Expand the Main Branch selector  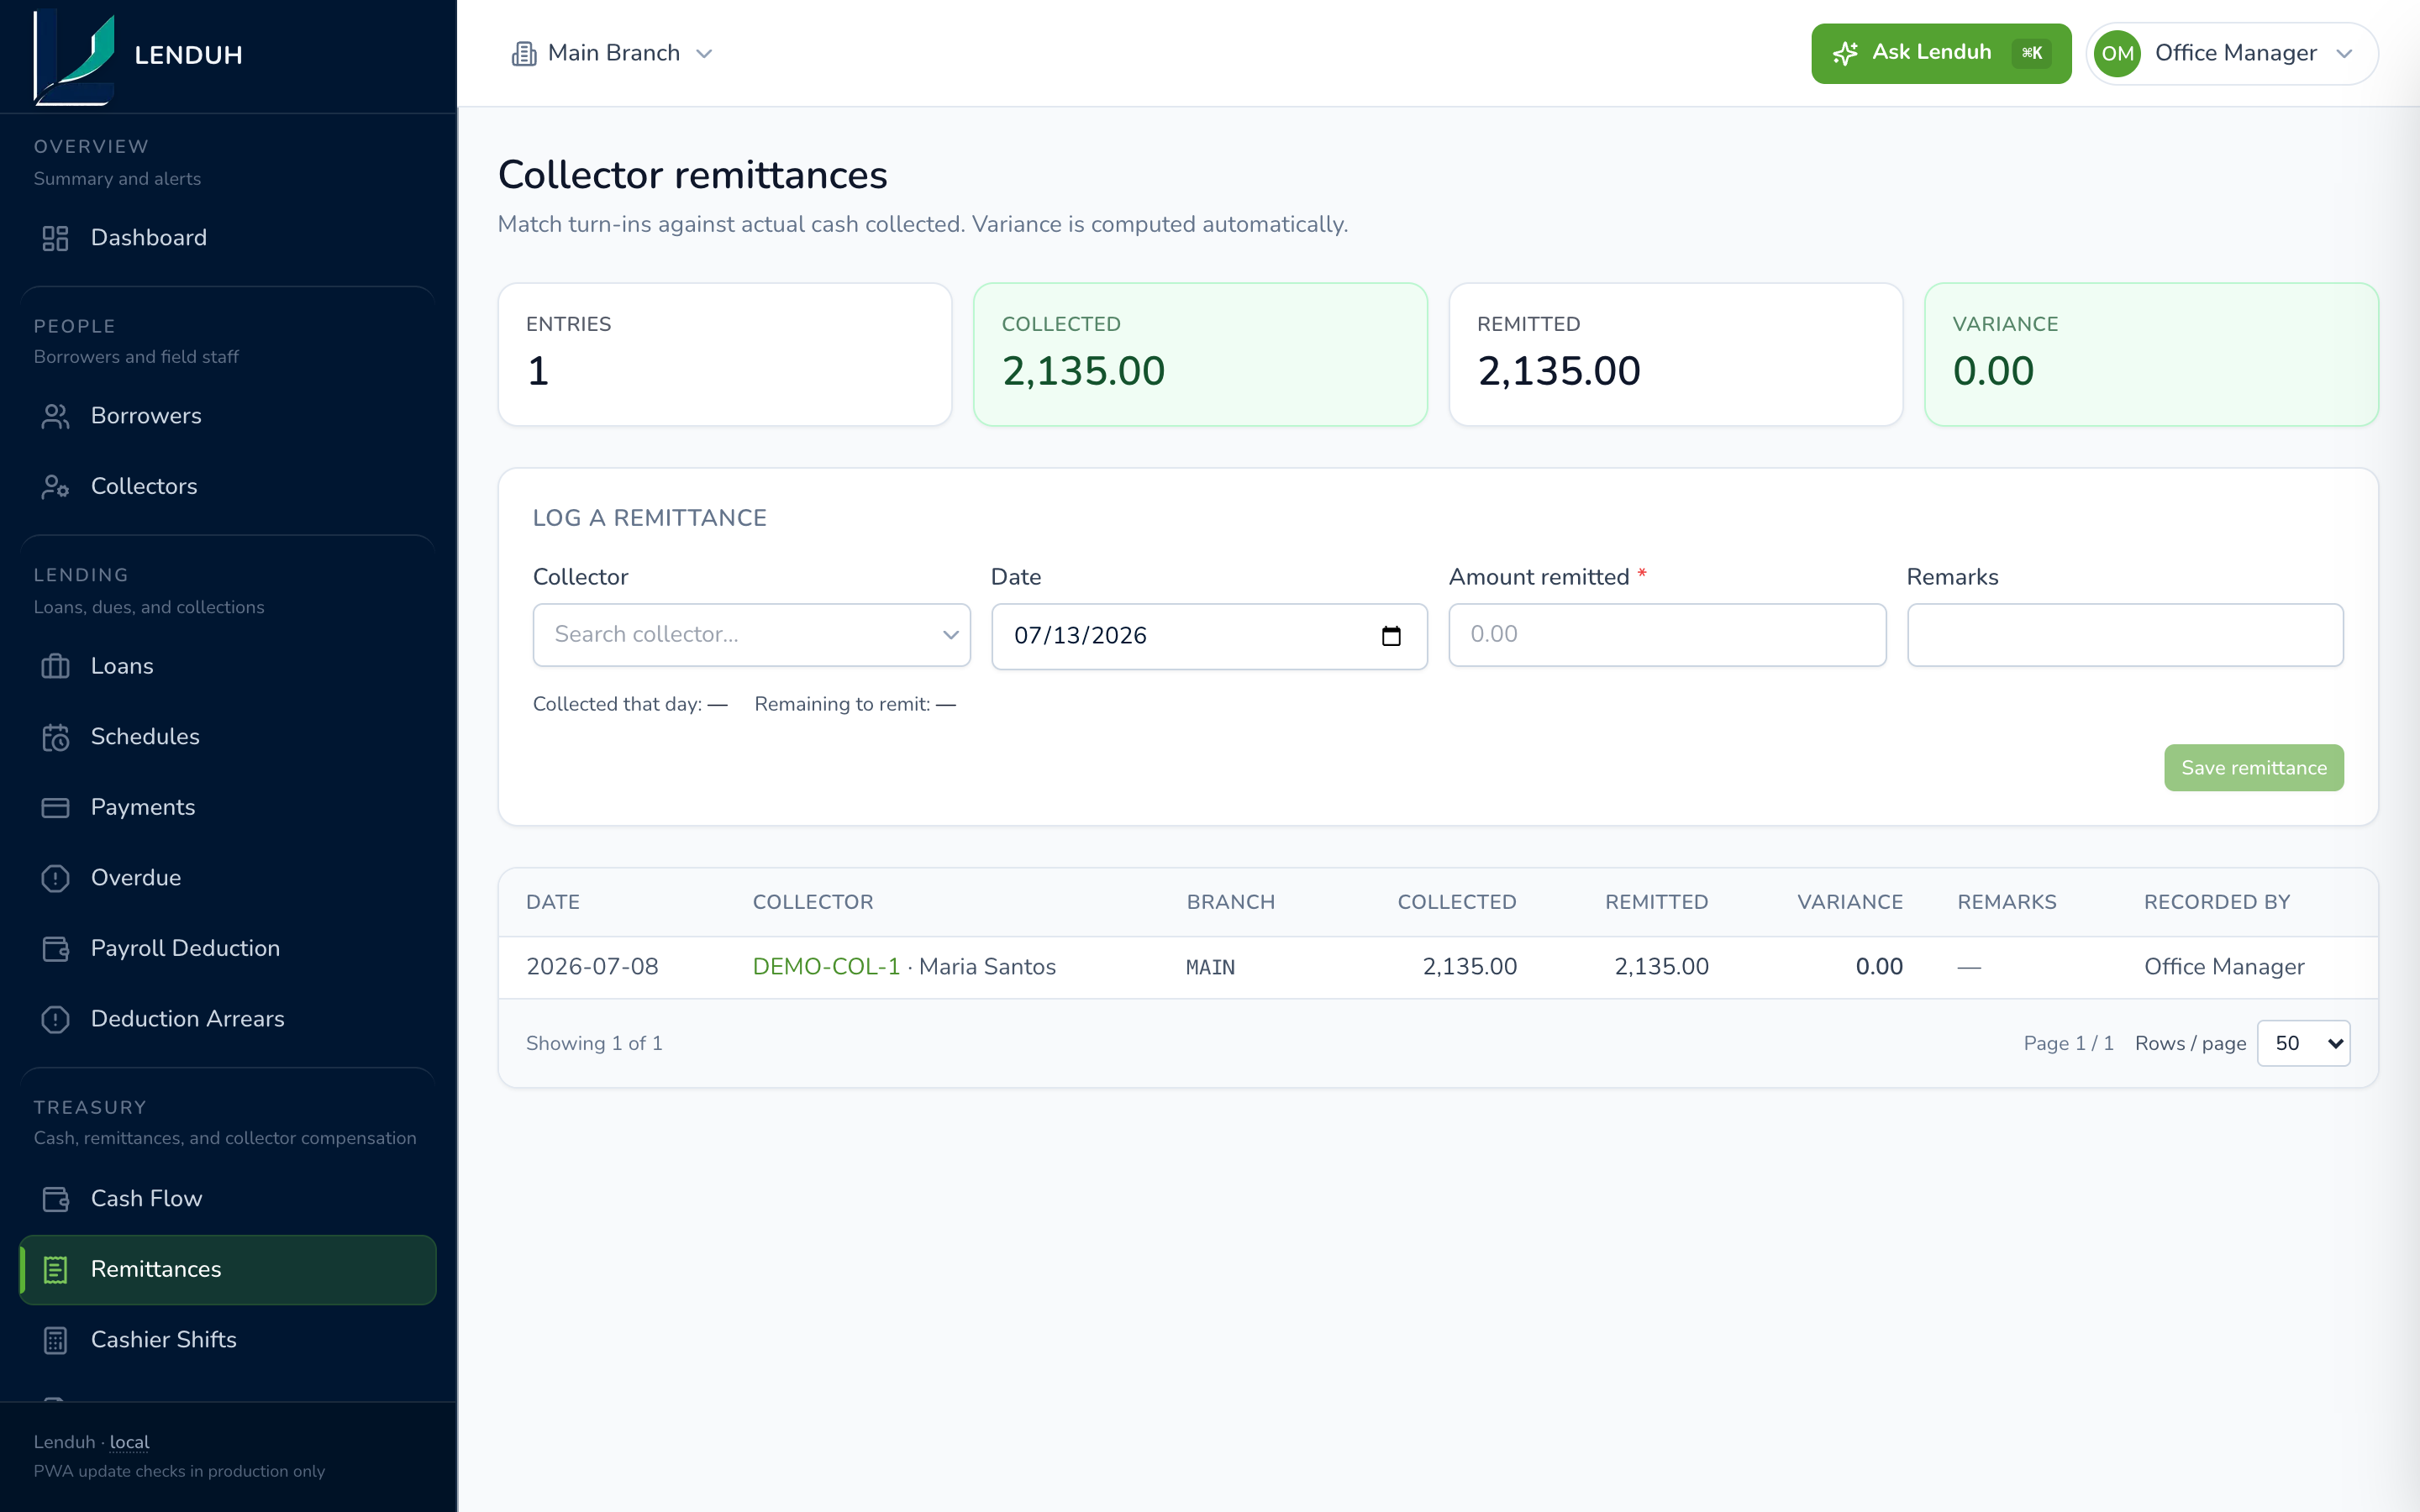tap(612, 53)
